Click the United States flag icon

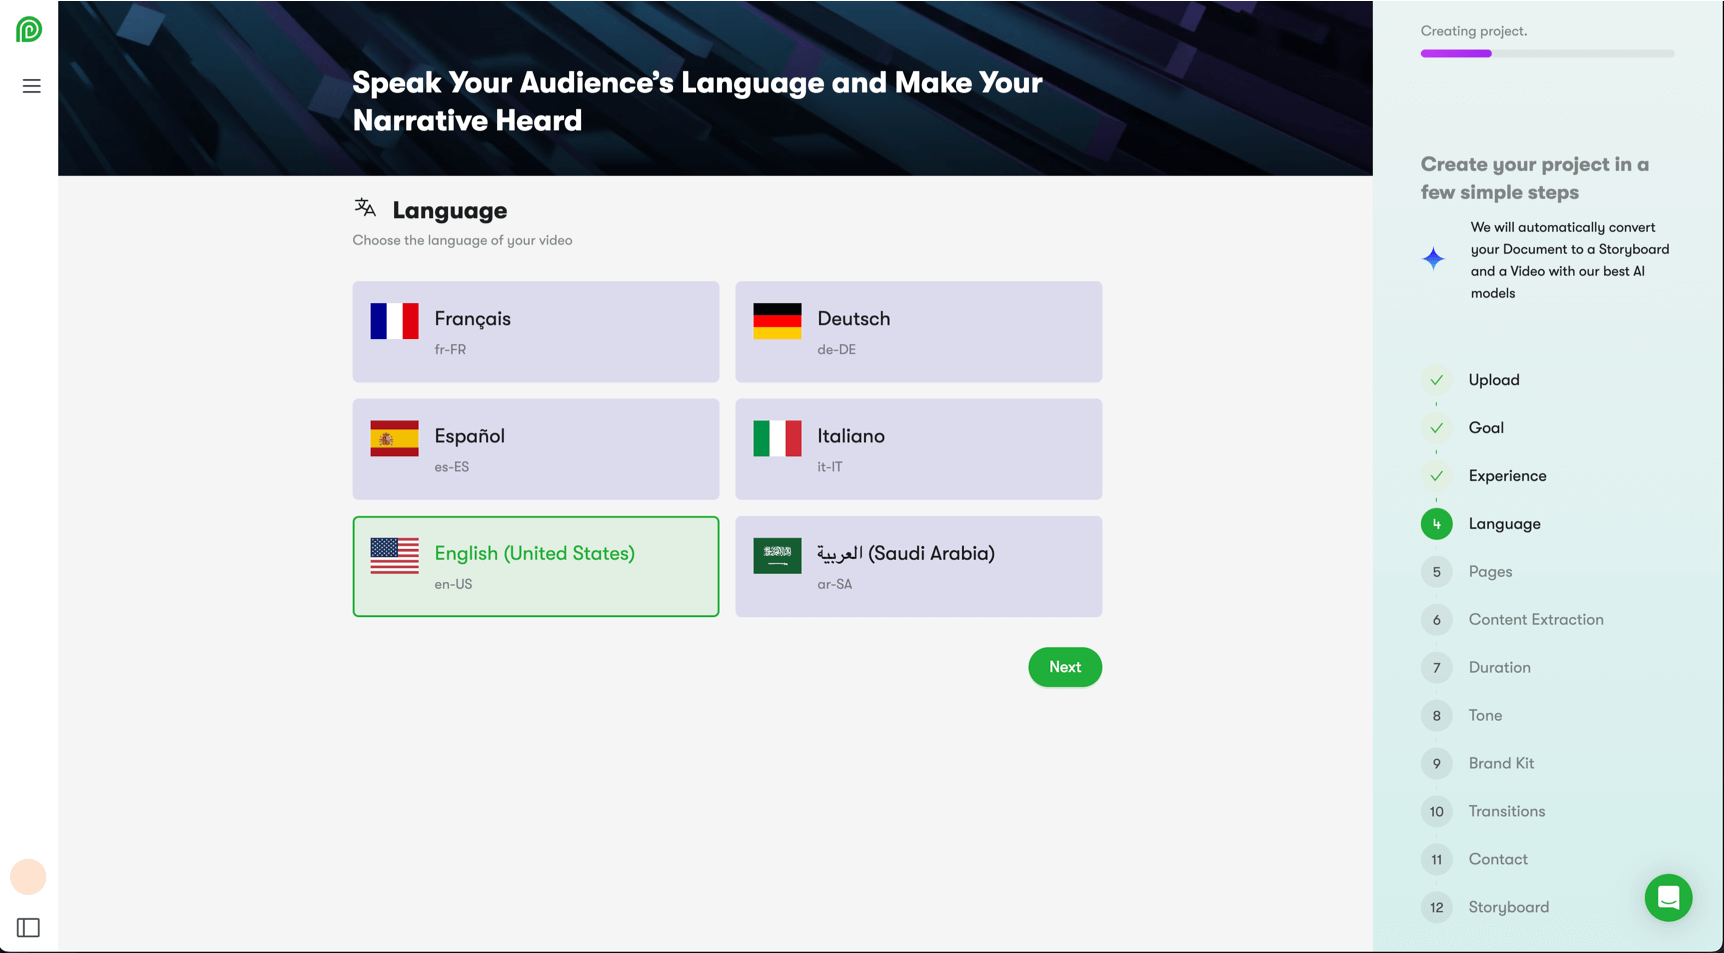click(394, 555)
